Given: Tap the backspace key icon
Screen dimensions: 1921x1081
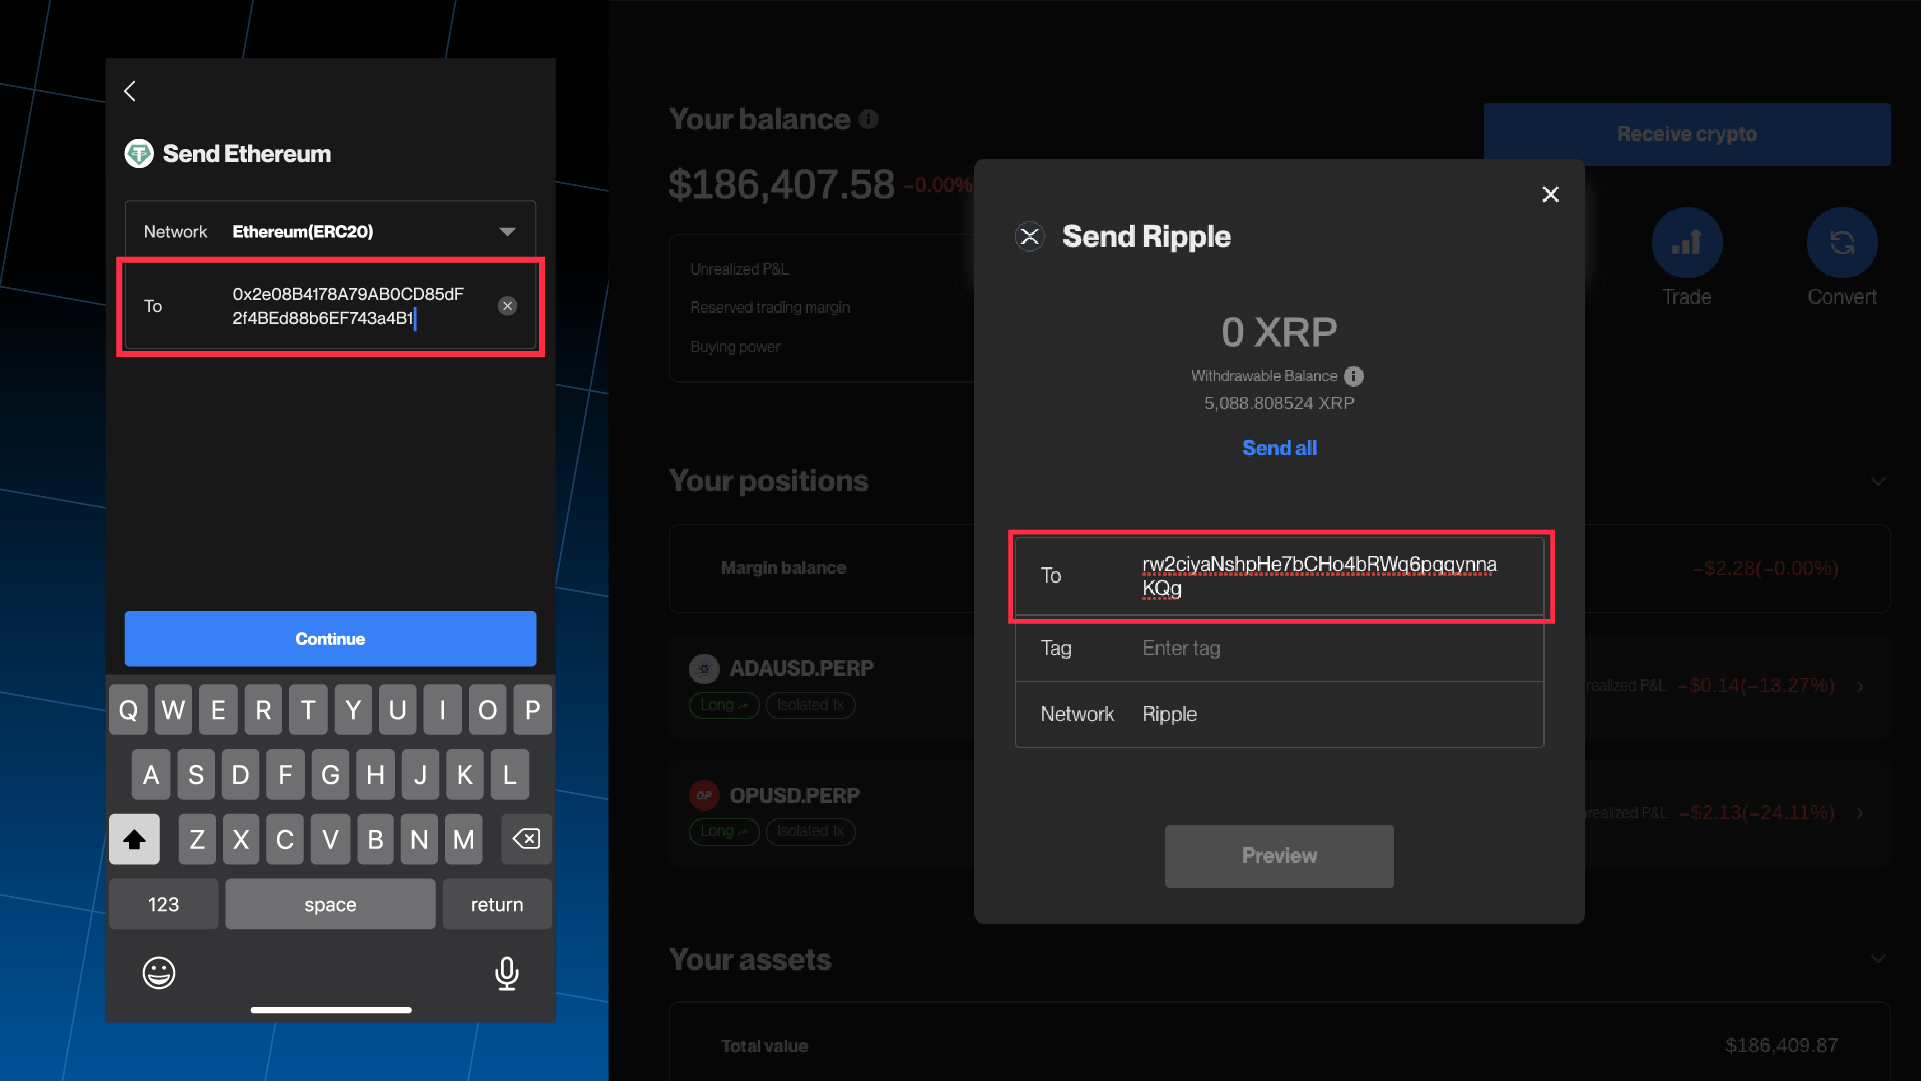Looking at the screenshot, I should [x=526, y=839].
